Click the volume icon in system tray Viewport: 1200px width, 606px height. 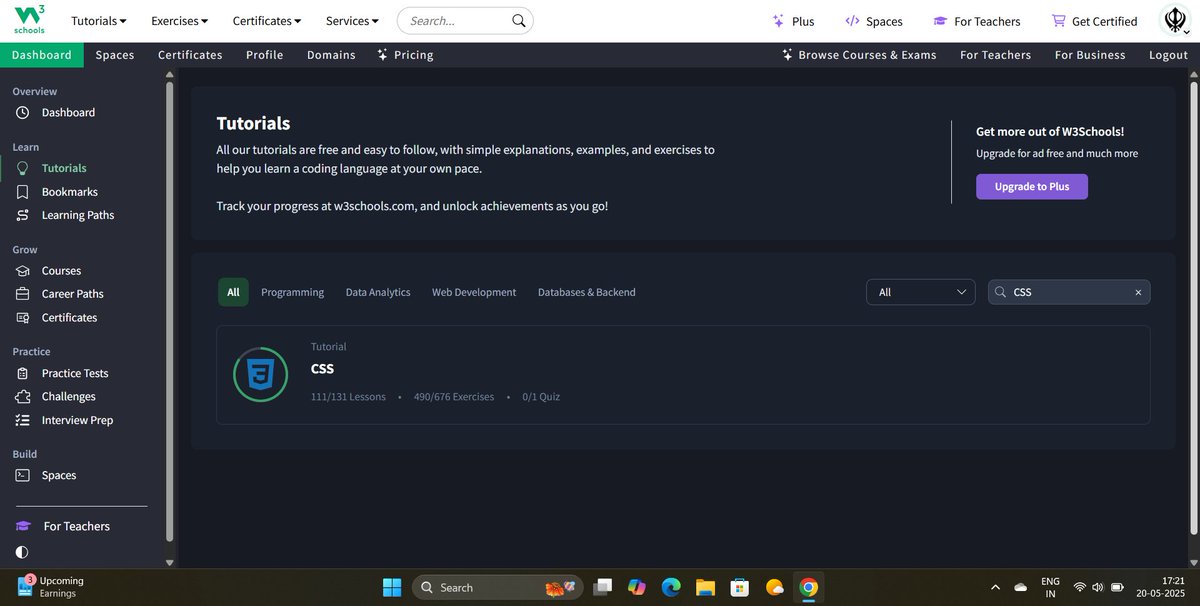tap(1099, 587)
